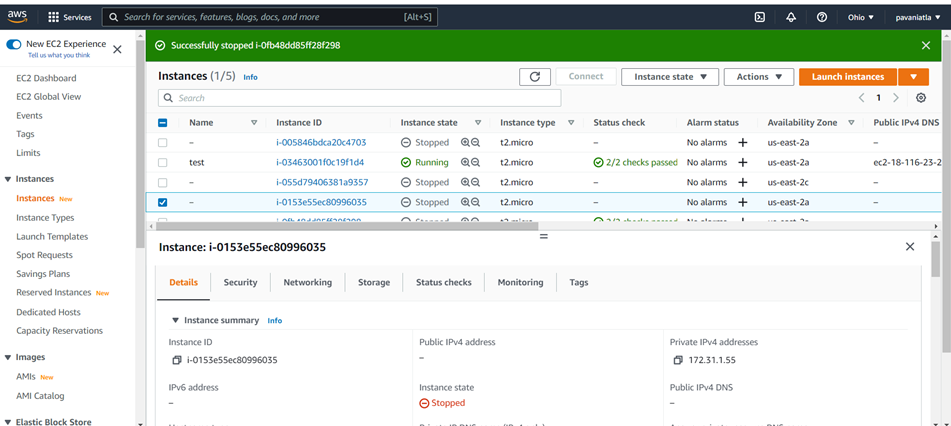Switch to the Networking tab
The width and height of the screenshot is (951, 426).
pos(307,282)
